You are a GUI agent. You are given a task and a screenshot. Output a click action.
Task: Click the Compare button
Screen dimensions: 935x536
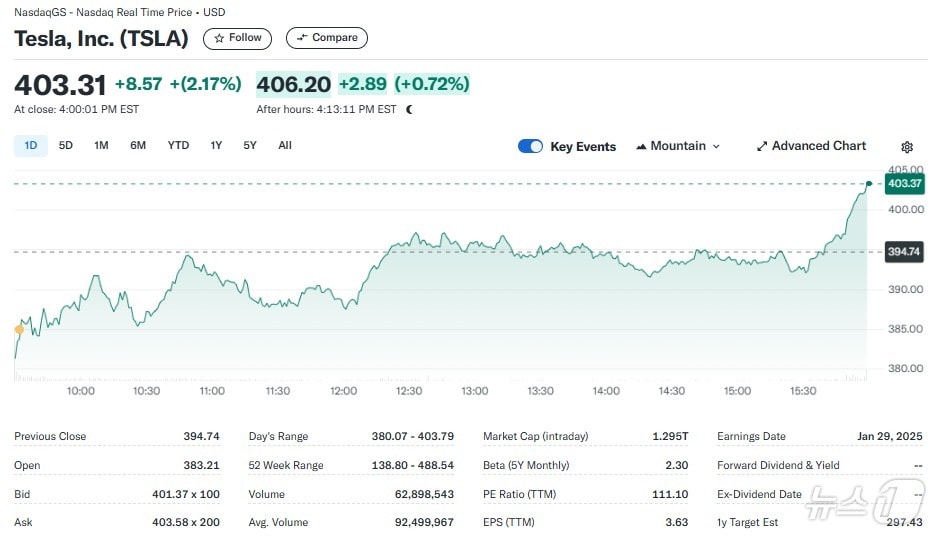(327, 38)
